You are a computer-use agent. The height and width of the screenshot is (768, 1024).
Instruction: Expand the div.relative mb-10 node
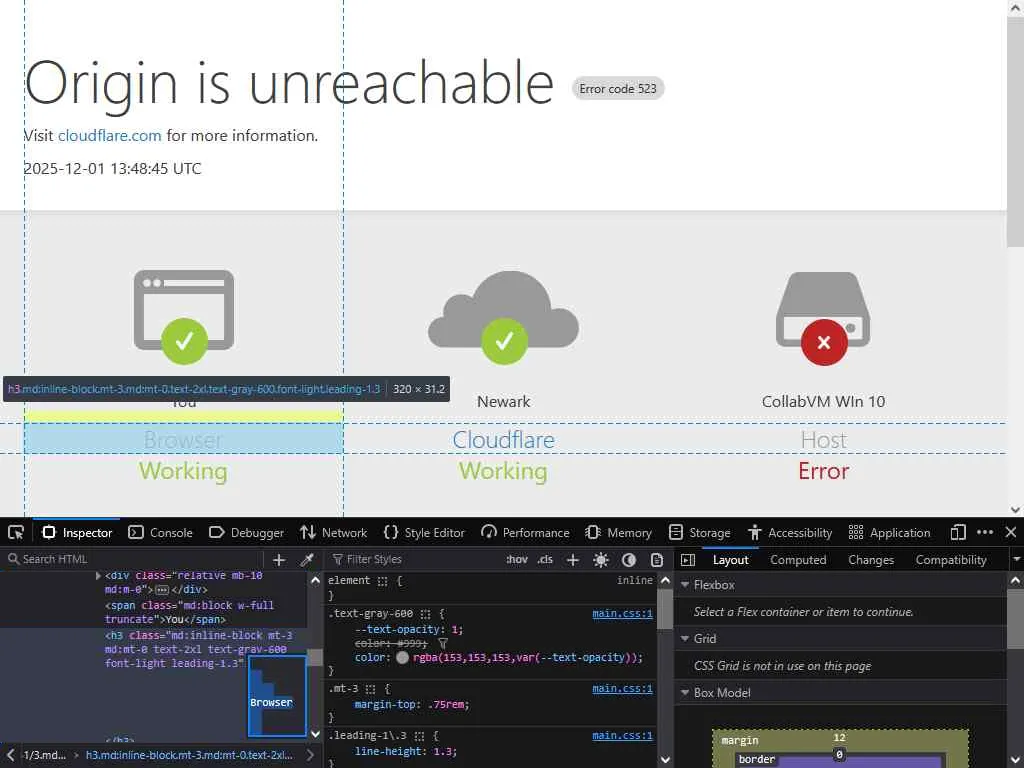coord(98,575)
